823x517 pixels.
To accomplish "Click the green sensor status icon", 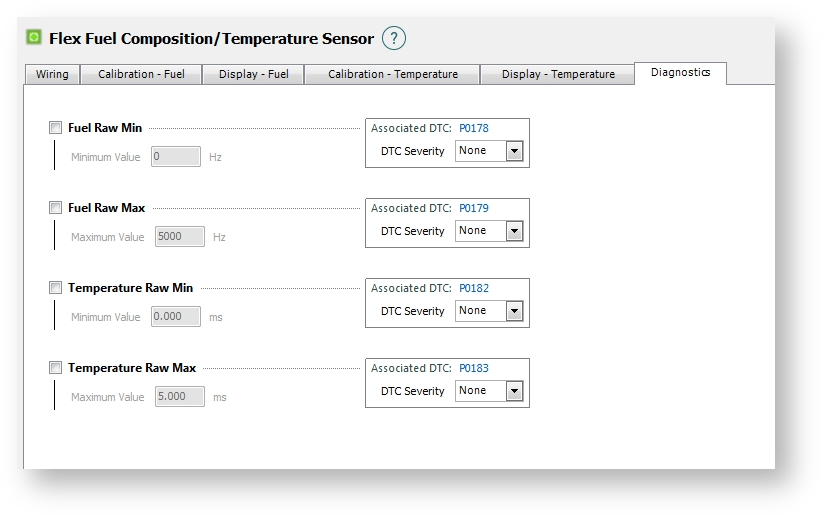I will [x=34, y=38].
